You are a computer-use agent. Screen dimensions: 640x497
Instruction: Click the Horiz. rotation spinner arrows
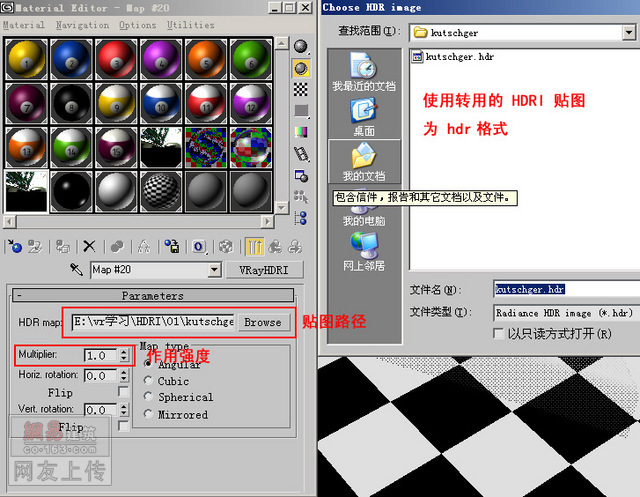[x=124, y=375]
